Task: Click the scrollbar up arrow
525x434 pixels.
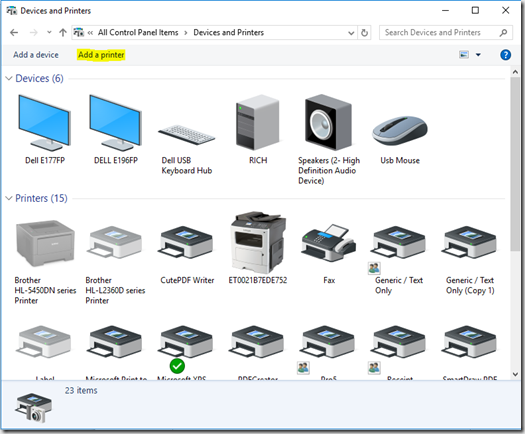Action: (x=515, y=72)
